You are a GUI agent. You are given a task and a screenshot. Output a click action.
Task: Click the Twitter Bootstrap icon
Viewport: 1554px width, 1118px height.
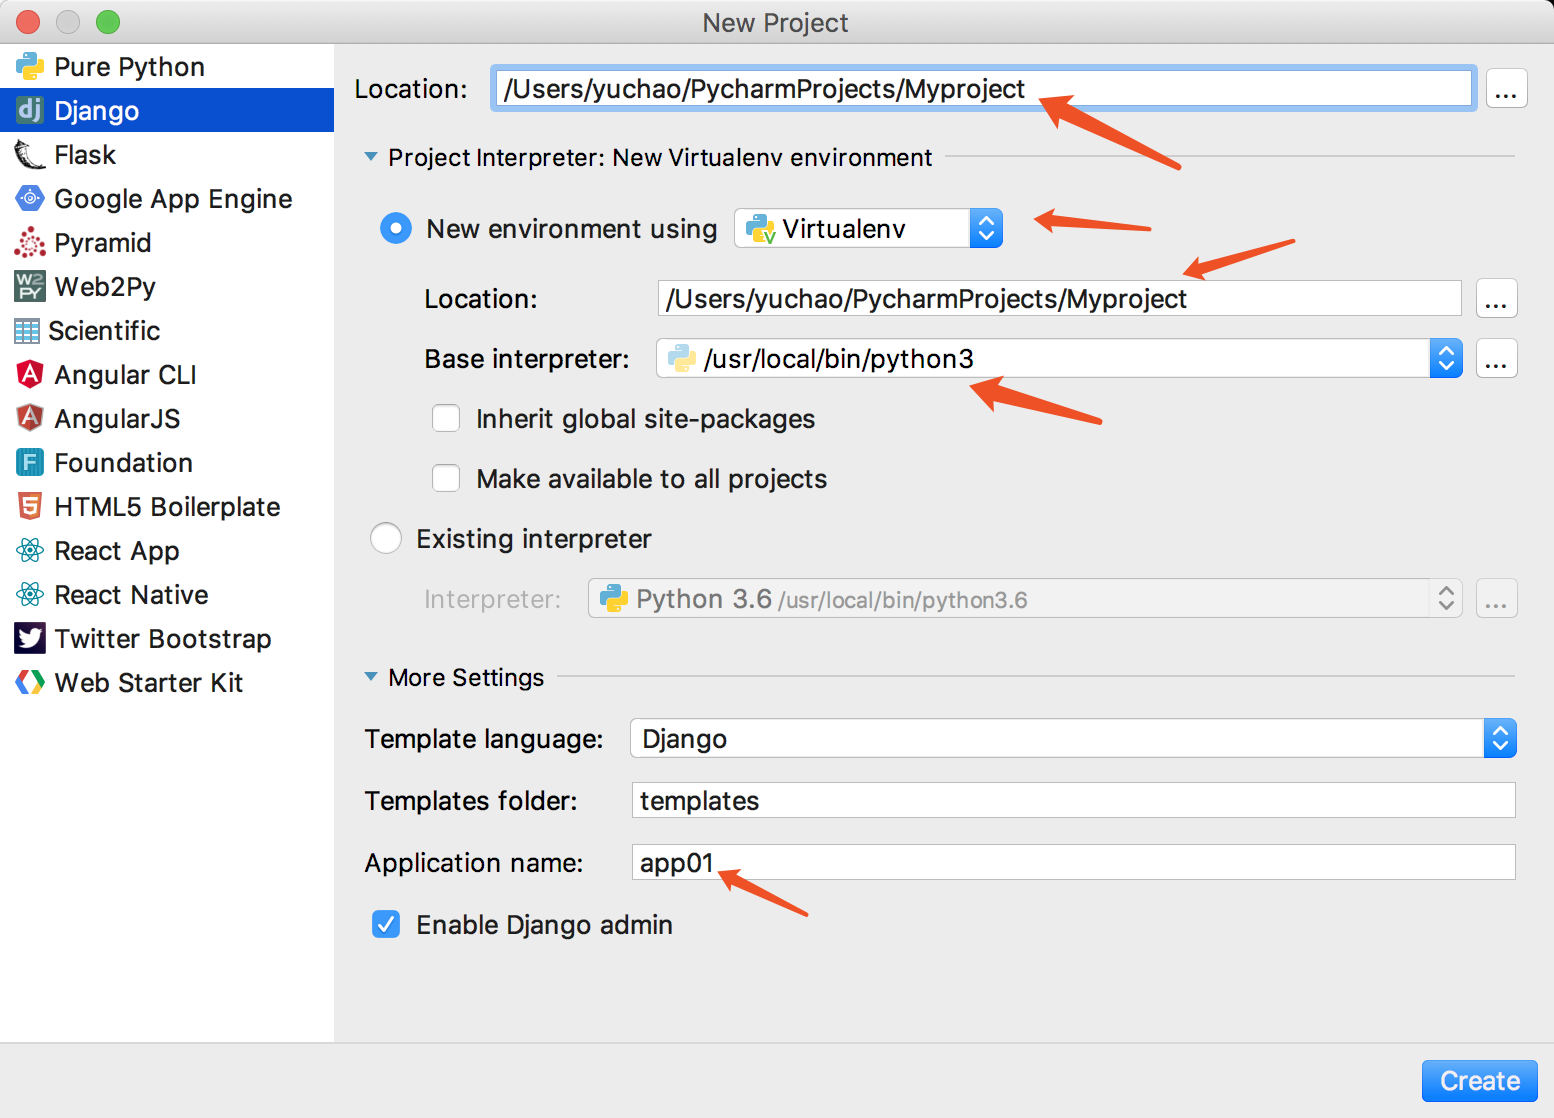click(x=30, y=639)
